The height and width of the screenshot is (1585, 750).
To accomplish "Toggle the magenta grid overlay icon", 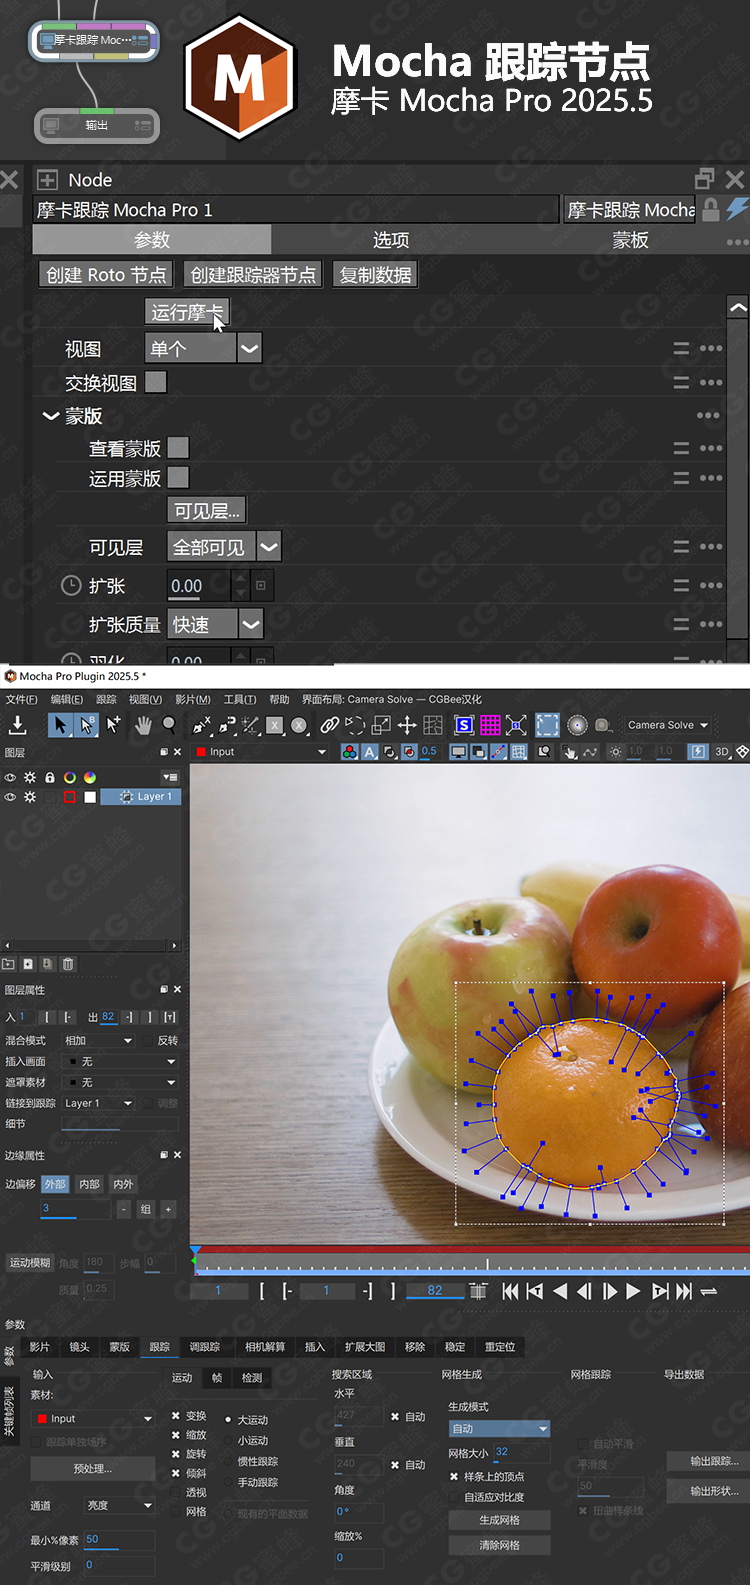I will [490, 725].
